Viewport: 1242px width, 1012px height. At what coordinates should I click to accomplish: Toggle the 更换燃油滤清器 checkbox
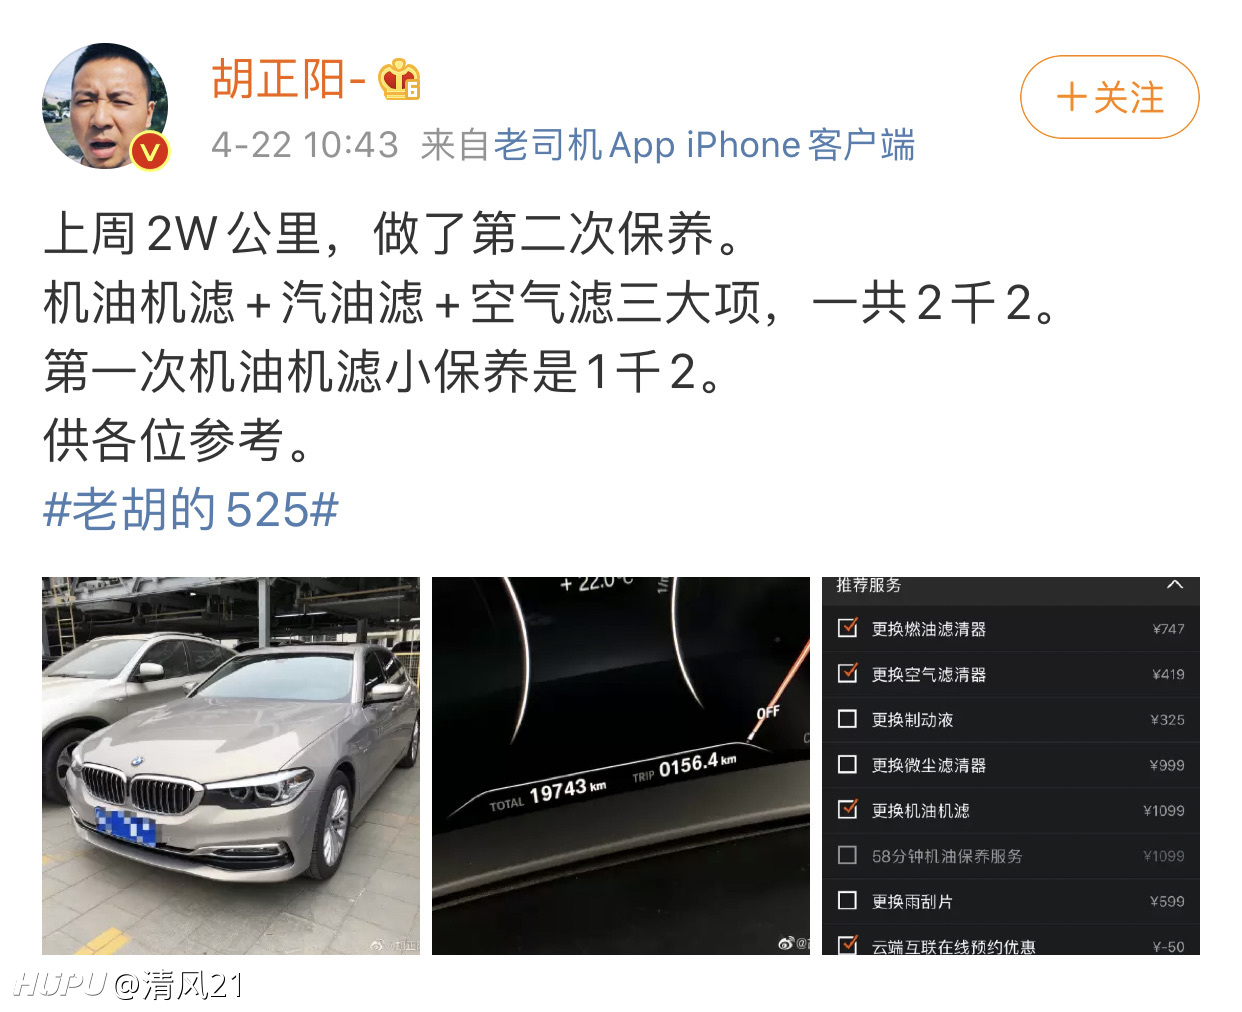coord(848,628)
